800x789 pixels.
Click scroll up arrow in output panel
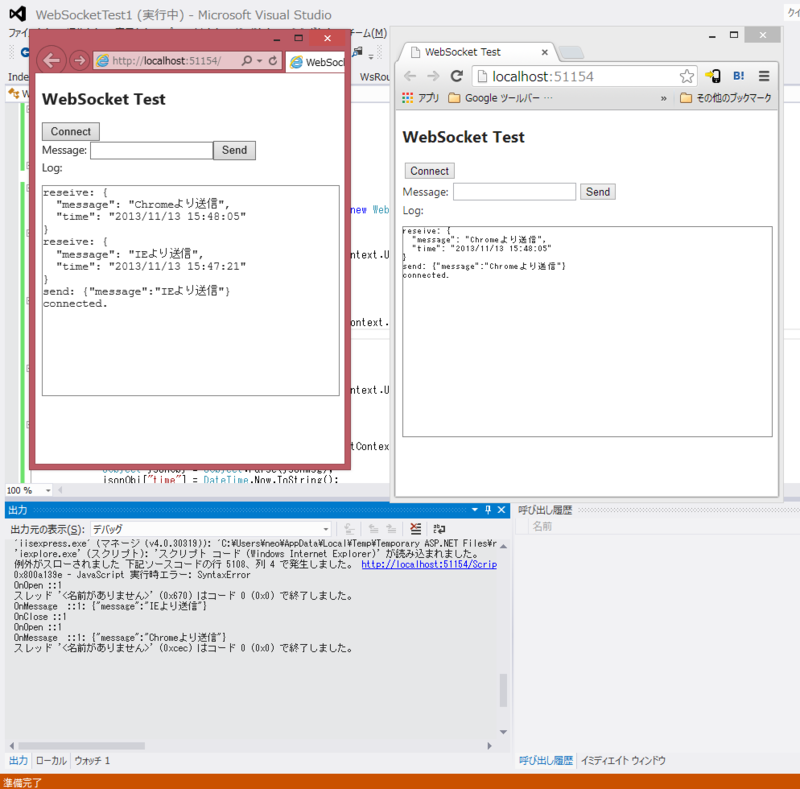(x=504, y=547)
